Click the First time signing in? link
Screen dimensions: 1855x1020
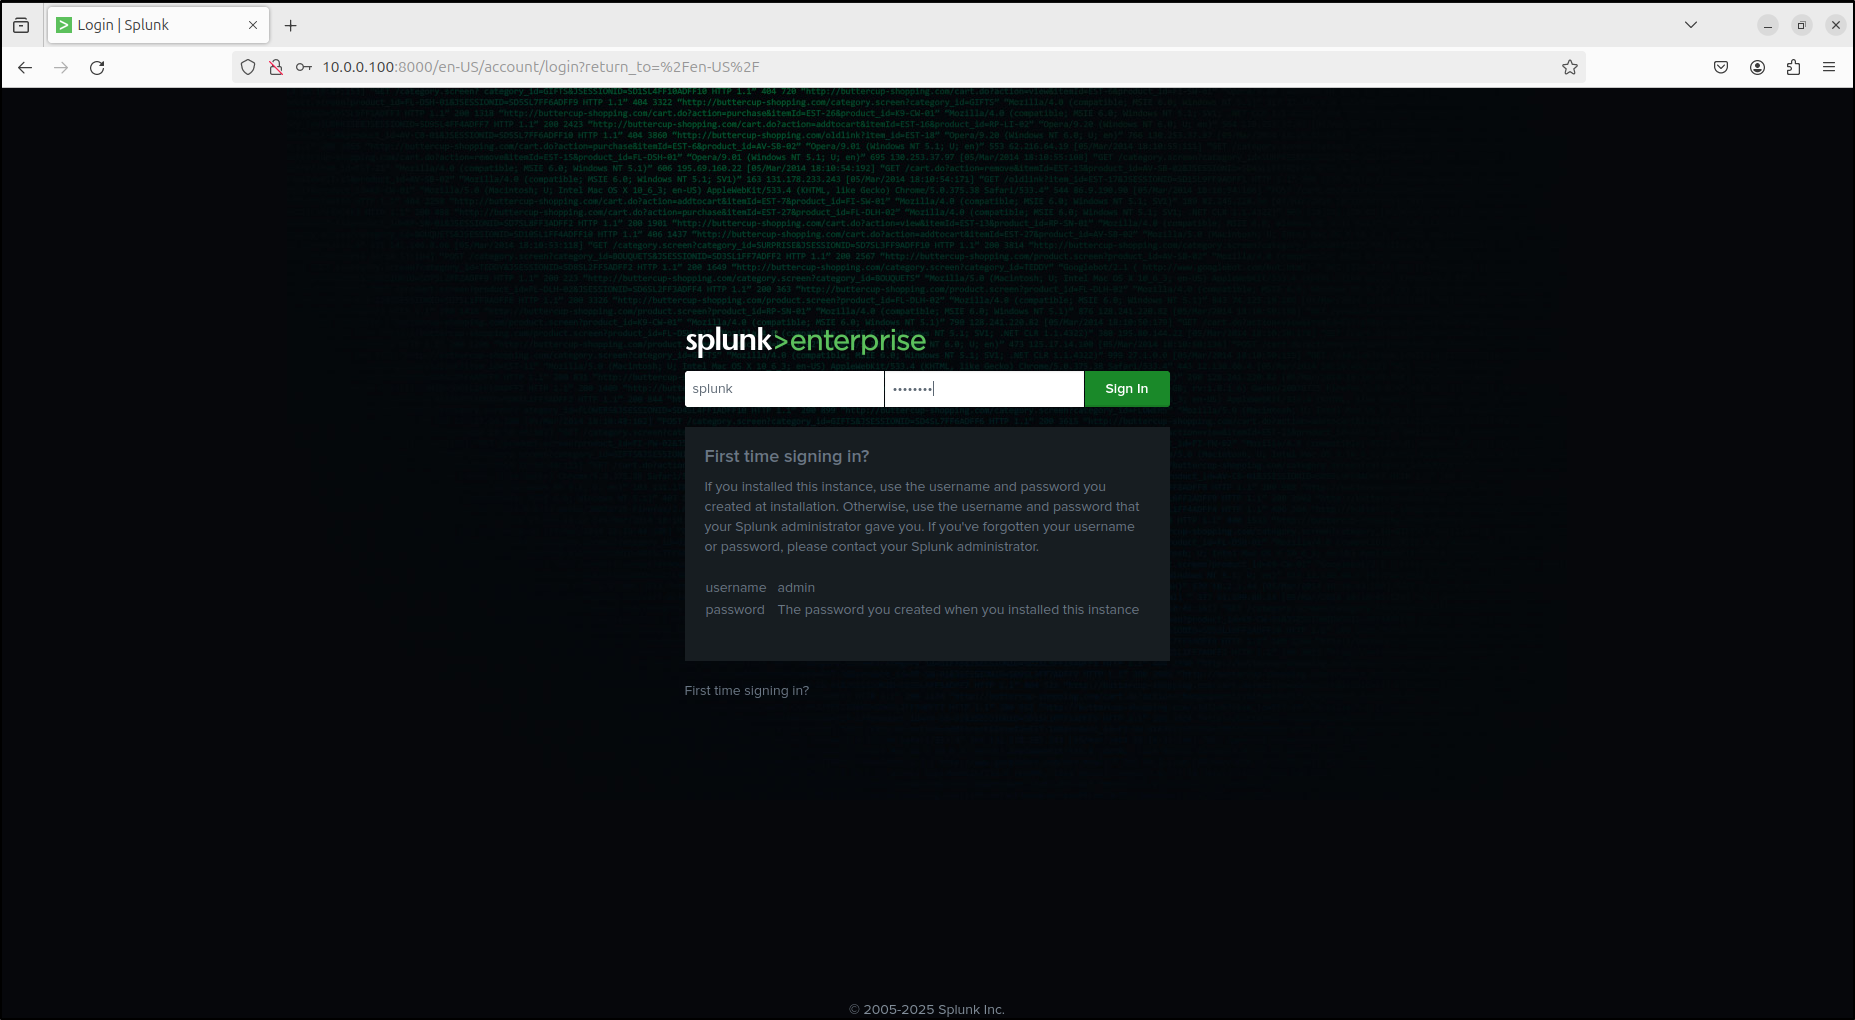[747, 691]
